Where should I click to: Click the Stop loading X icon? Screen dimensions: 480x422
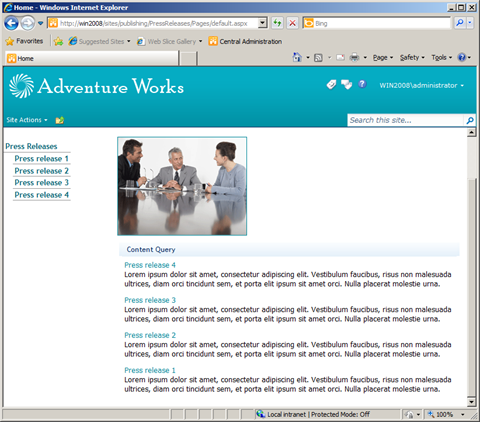point(292,23)
